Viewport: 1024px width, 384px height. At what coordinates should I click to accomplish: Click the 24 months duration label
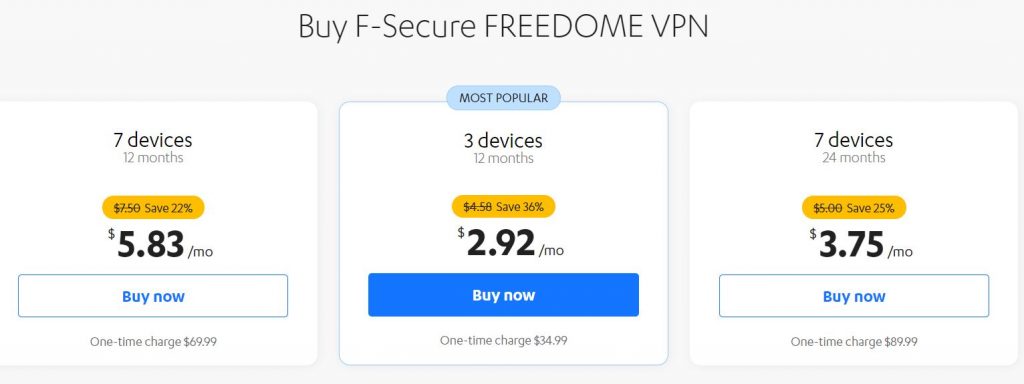[x=854, y=157]
